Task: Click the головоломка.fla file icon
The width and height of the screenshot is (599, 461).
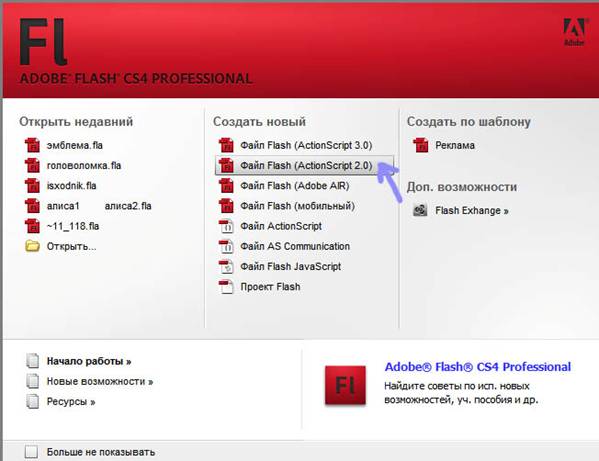Action: tap(32, 165)
